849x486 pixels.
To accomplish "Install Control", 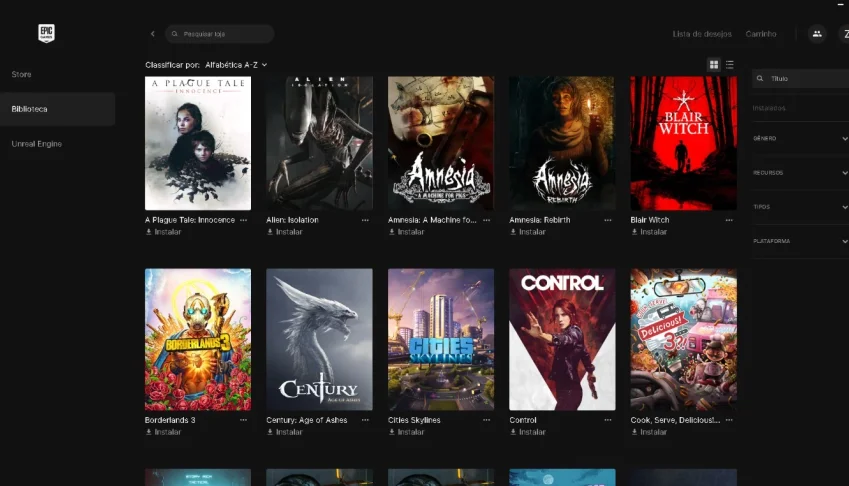I will [x=527, y=432].
